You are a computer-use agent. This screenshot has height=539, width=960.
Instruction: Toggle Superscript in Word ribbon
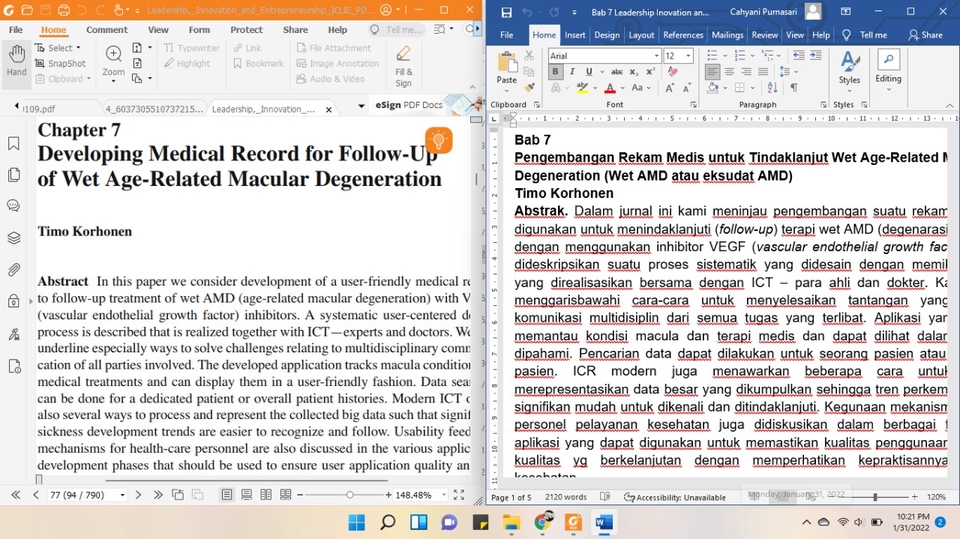[x=650, y=72]
